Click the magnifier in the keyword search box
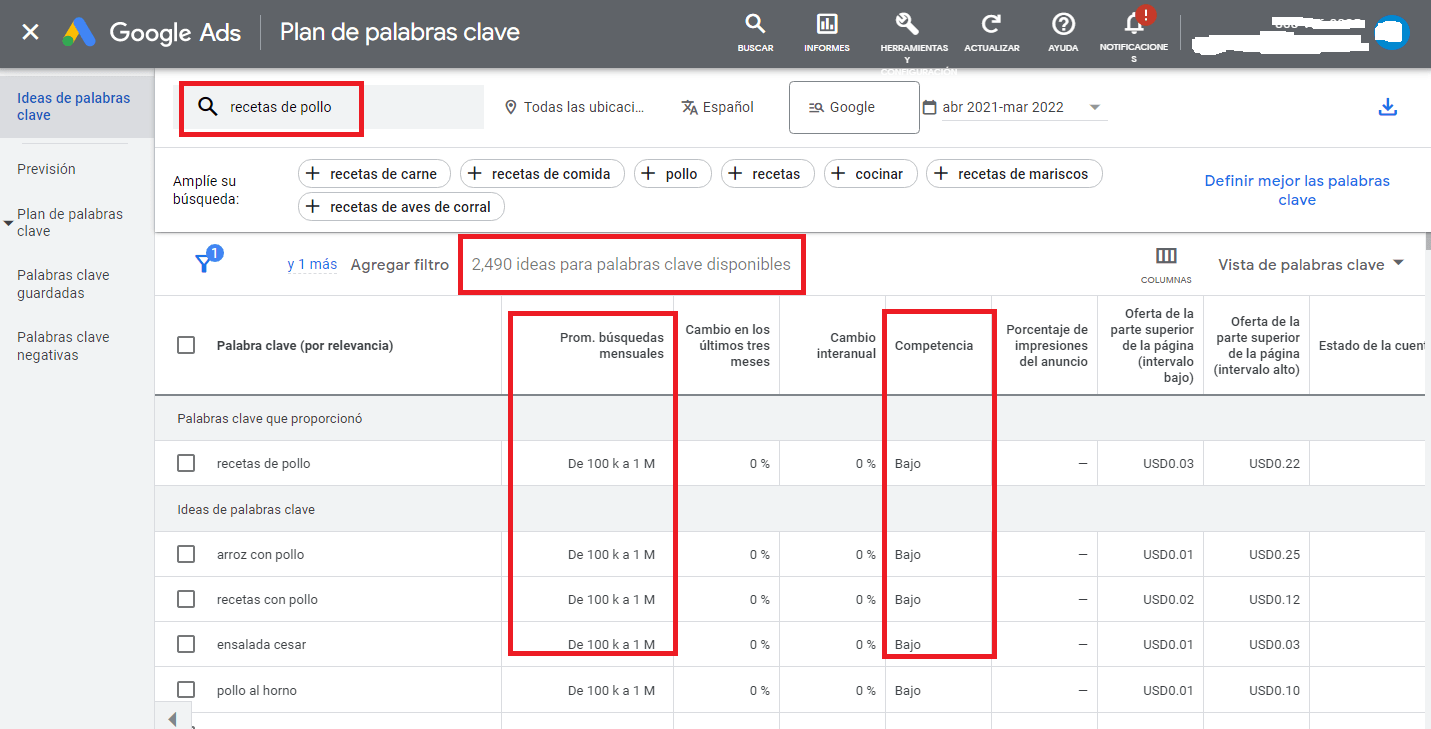The height and width of the screenshot is (729, 1431). click(x=207, y=107)
